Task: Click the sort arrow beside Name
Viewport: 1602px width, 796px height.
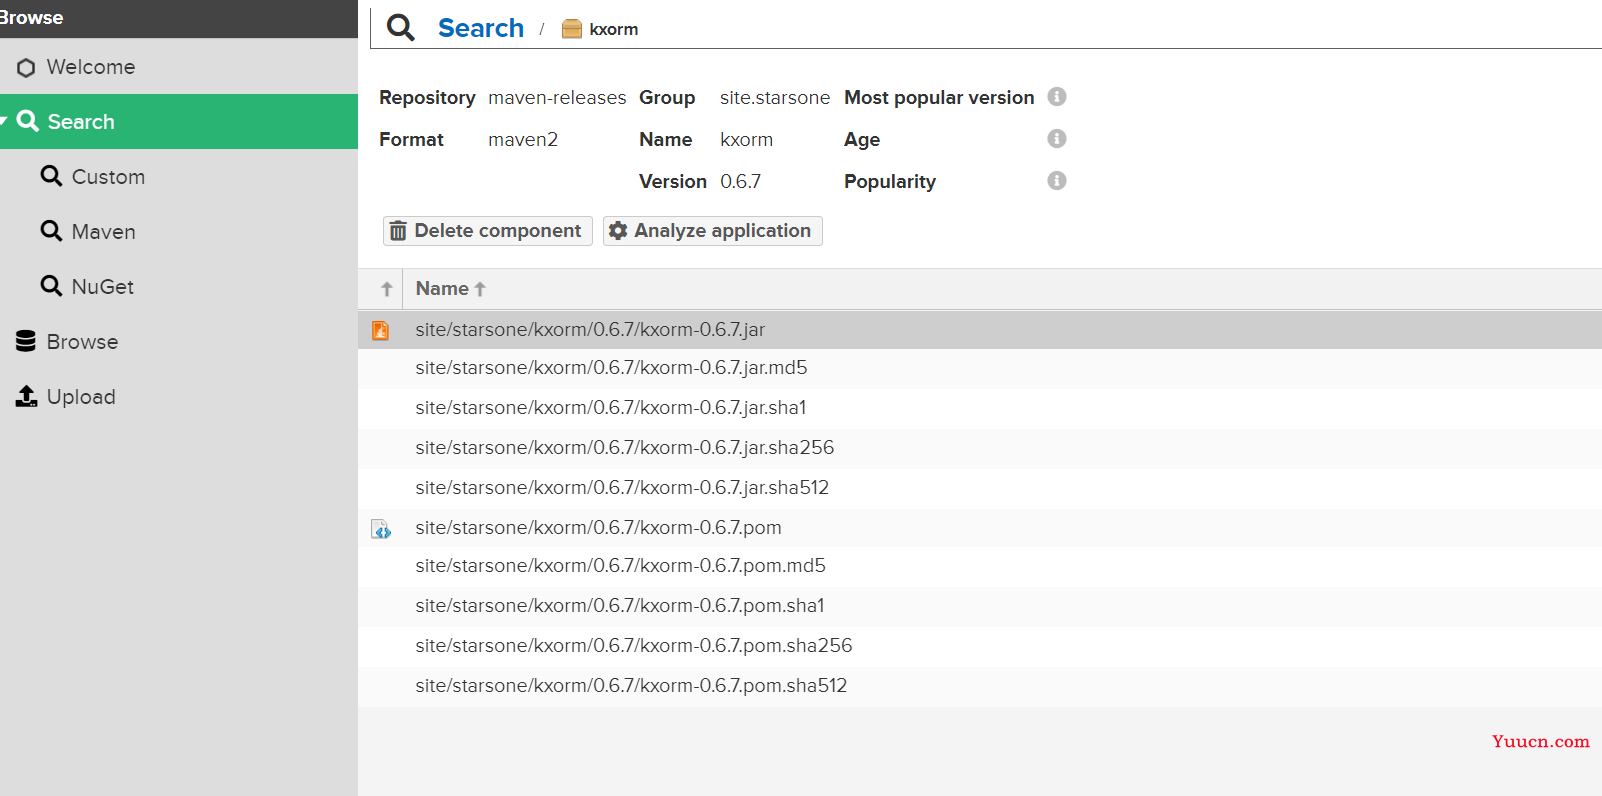Action: pos(480,289)
